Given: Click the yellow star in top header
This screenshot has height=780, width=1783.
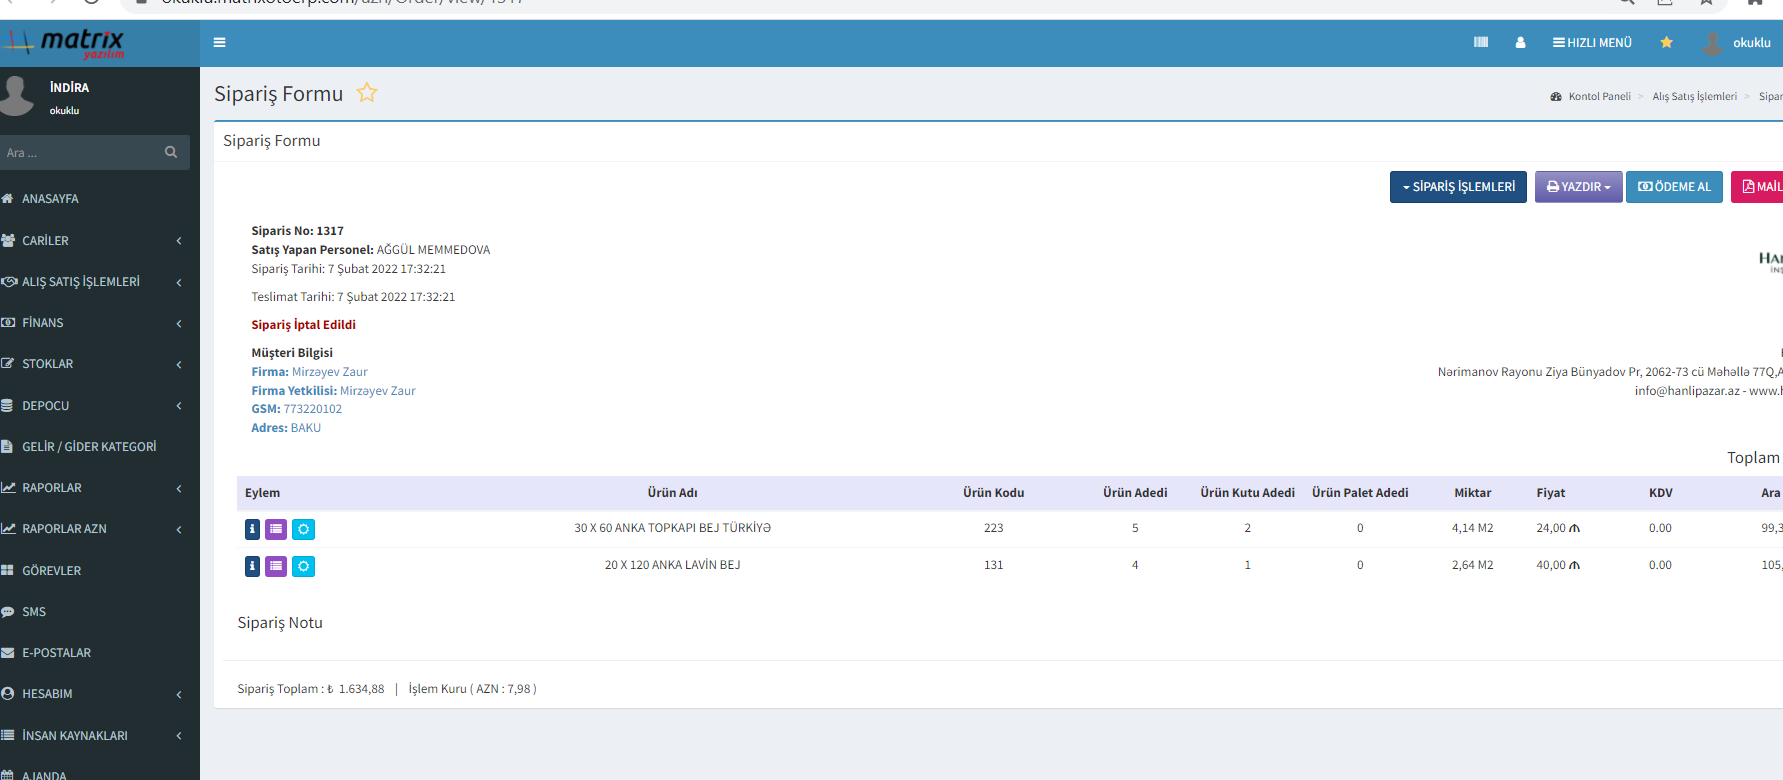Looking at the screenshot, I should click(x=1666, y=43).
